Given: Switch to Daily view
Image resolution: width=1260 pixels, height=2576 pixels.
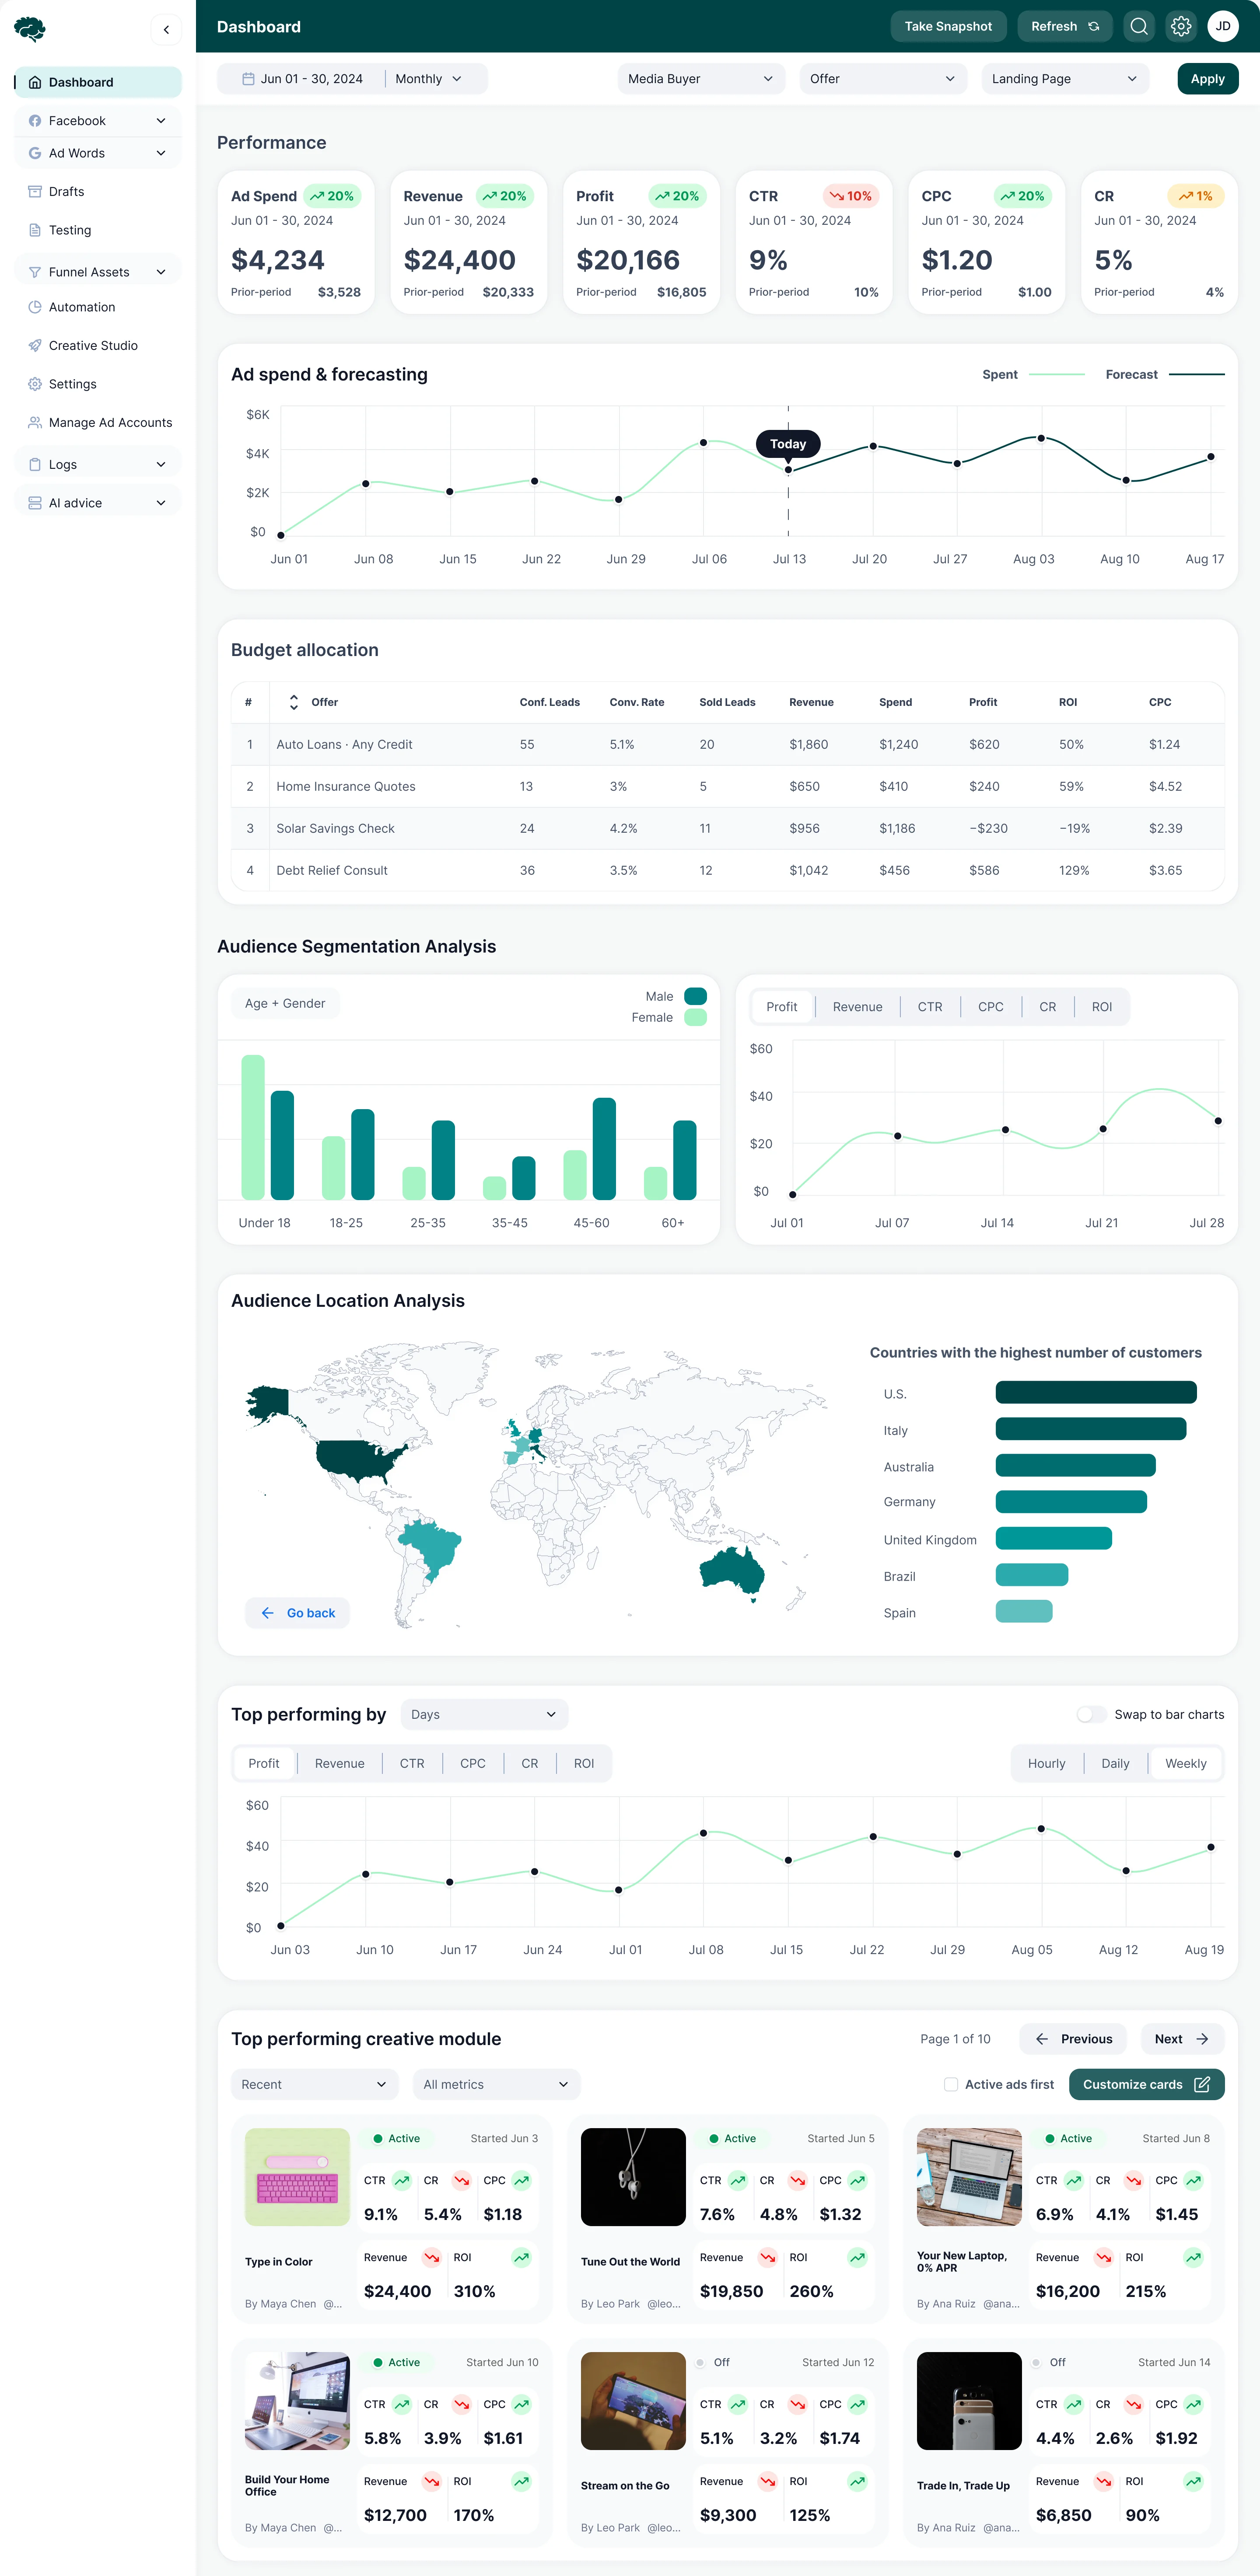Looking at the screenshot, I should 1115,1763.
